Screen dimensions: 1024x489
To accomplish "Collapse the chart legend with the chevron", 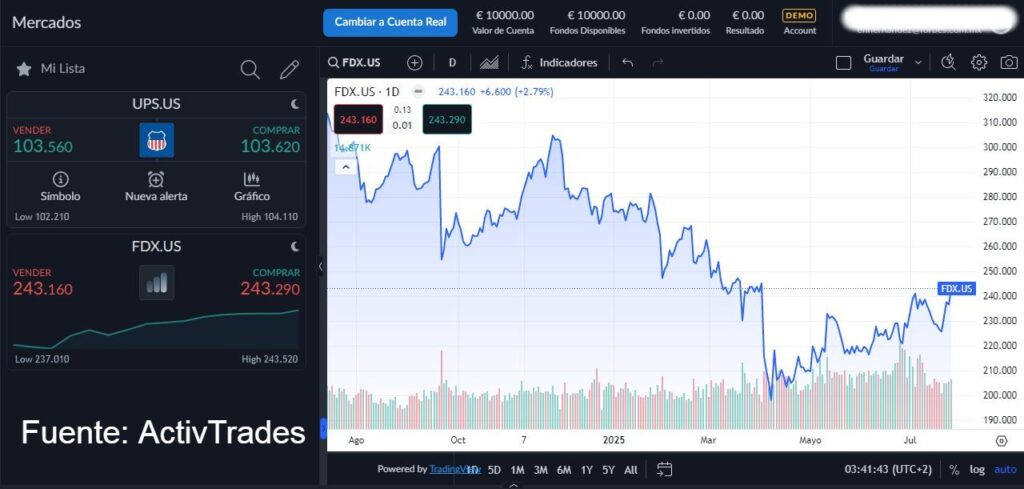I will click(x=346, y=167).
